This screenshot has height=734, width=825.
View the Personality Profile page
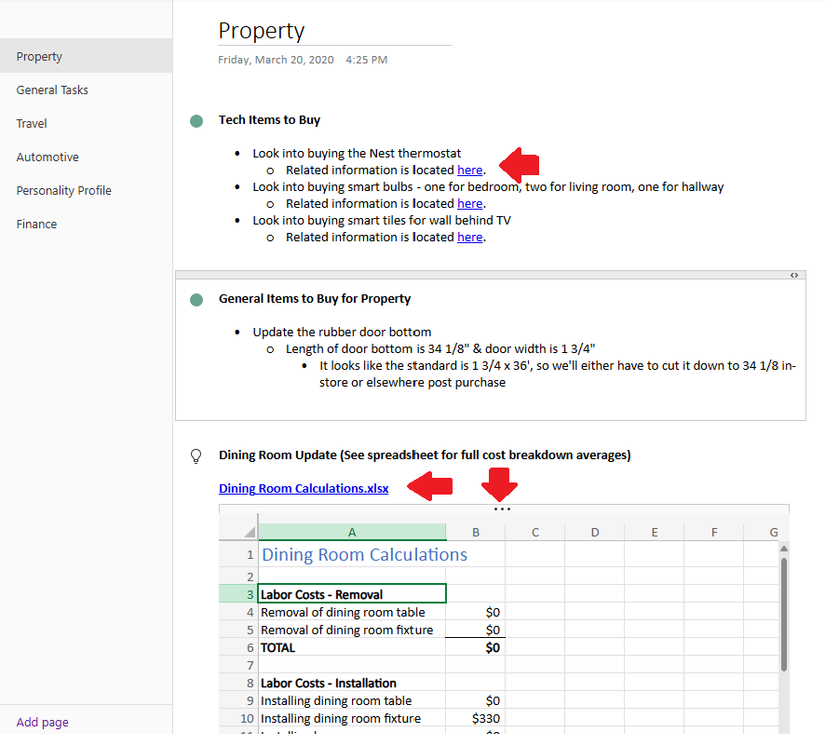click(63, 190)
